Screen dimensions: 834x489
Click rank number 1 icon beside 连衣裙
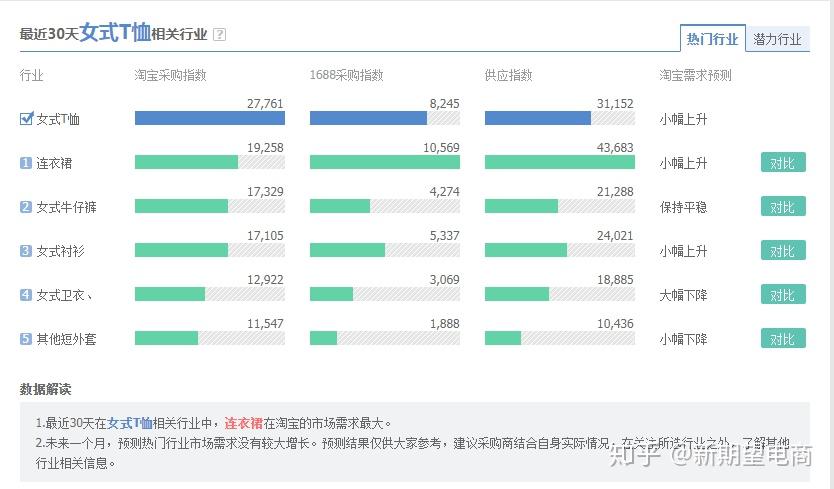(x=26, y=163)
